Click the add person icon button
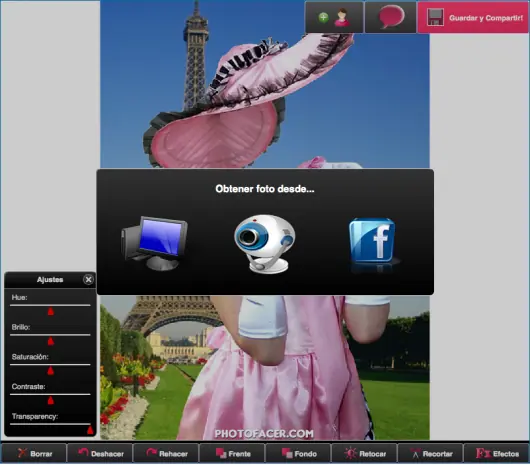530x465 pixels. point(334,17)
